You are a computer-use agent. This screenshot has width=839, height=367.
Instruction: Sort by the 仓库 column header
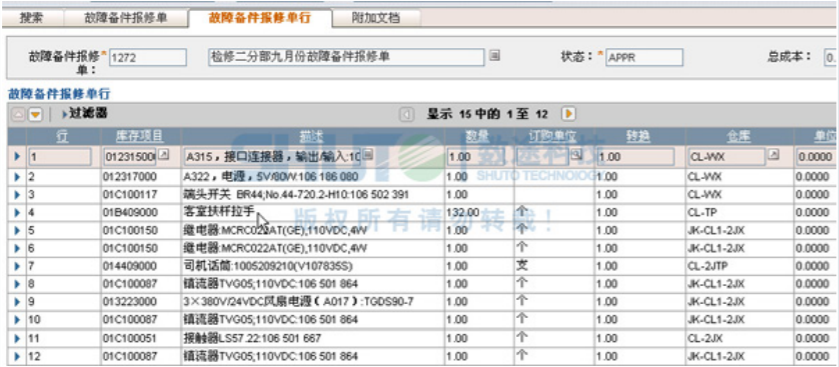pos(738,136)
